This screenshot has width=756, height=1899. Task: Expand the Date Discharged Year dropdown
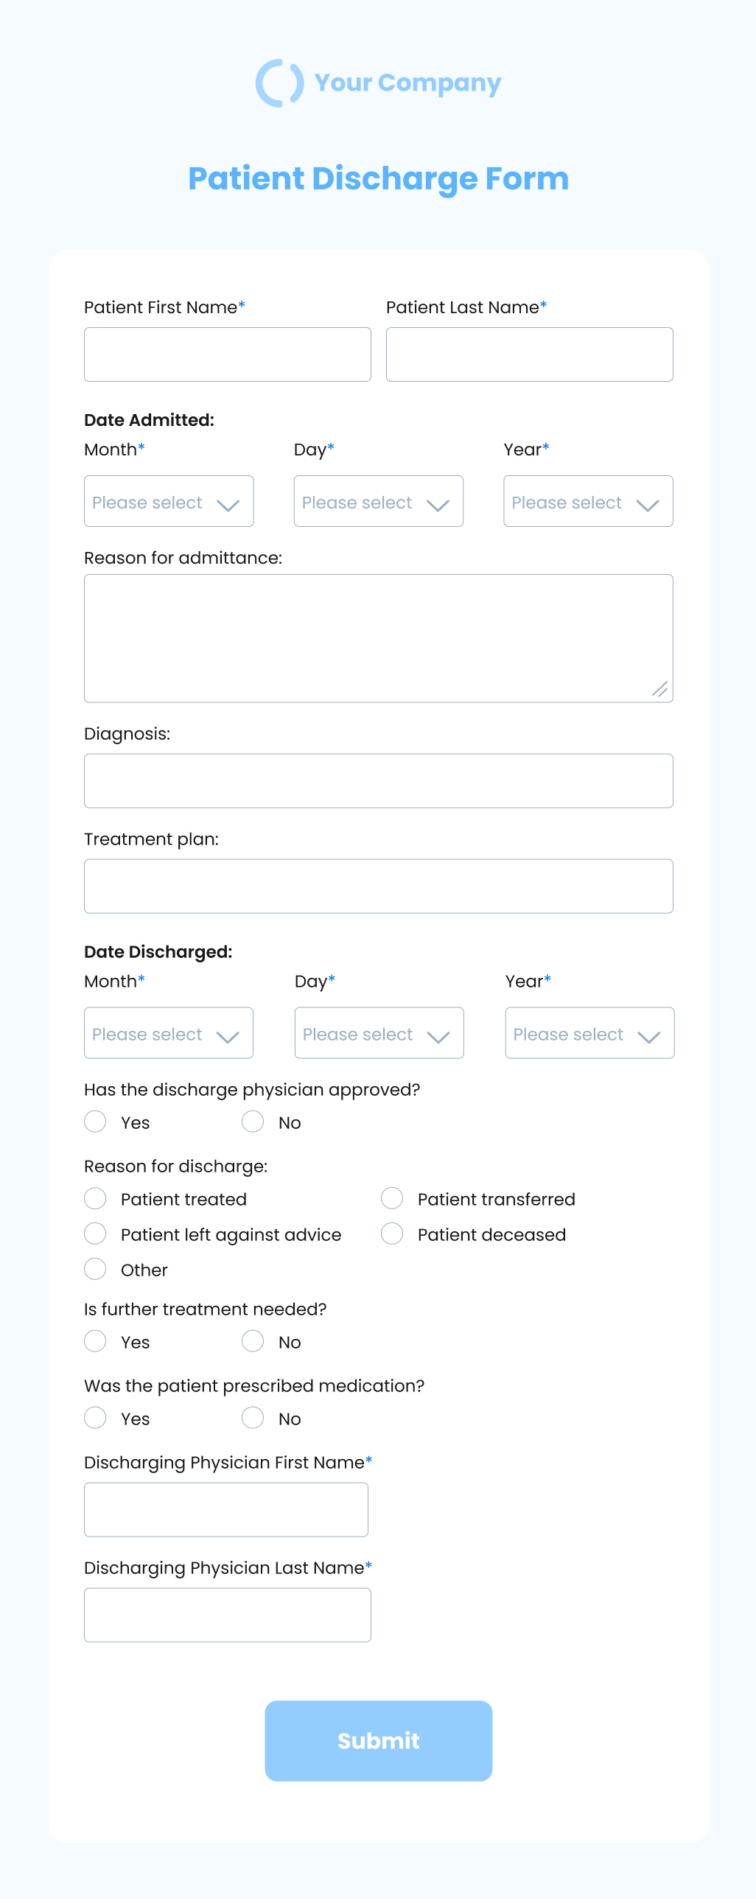point(590,1033)
